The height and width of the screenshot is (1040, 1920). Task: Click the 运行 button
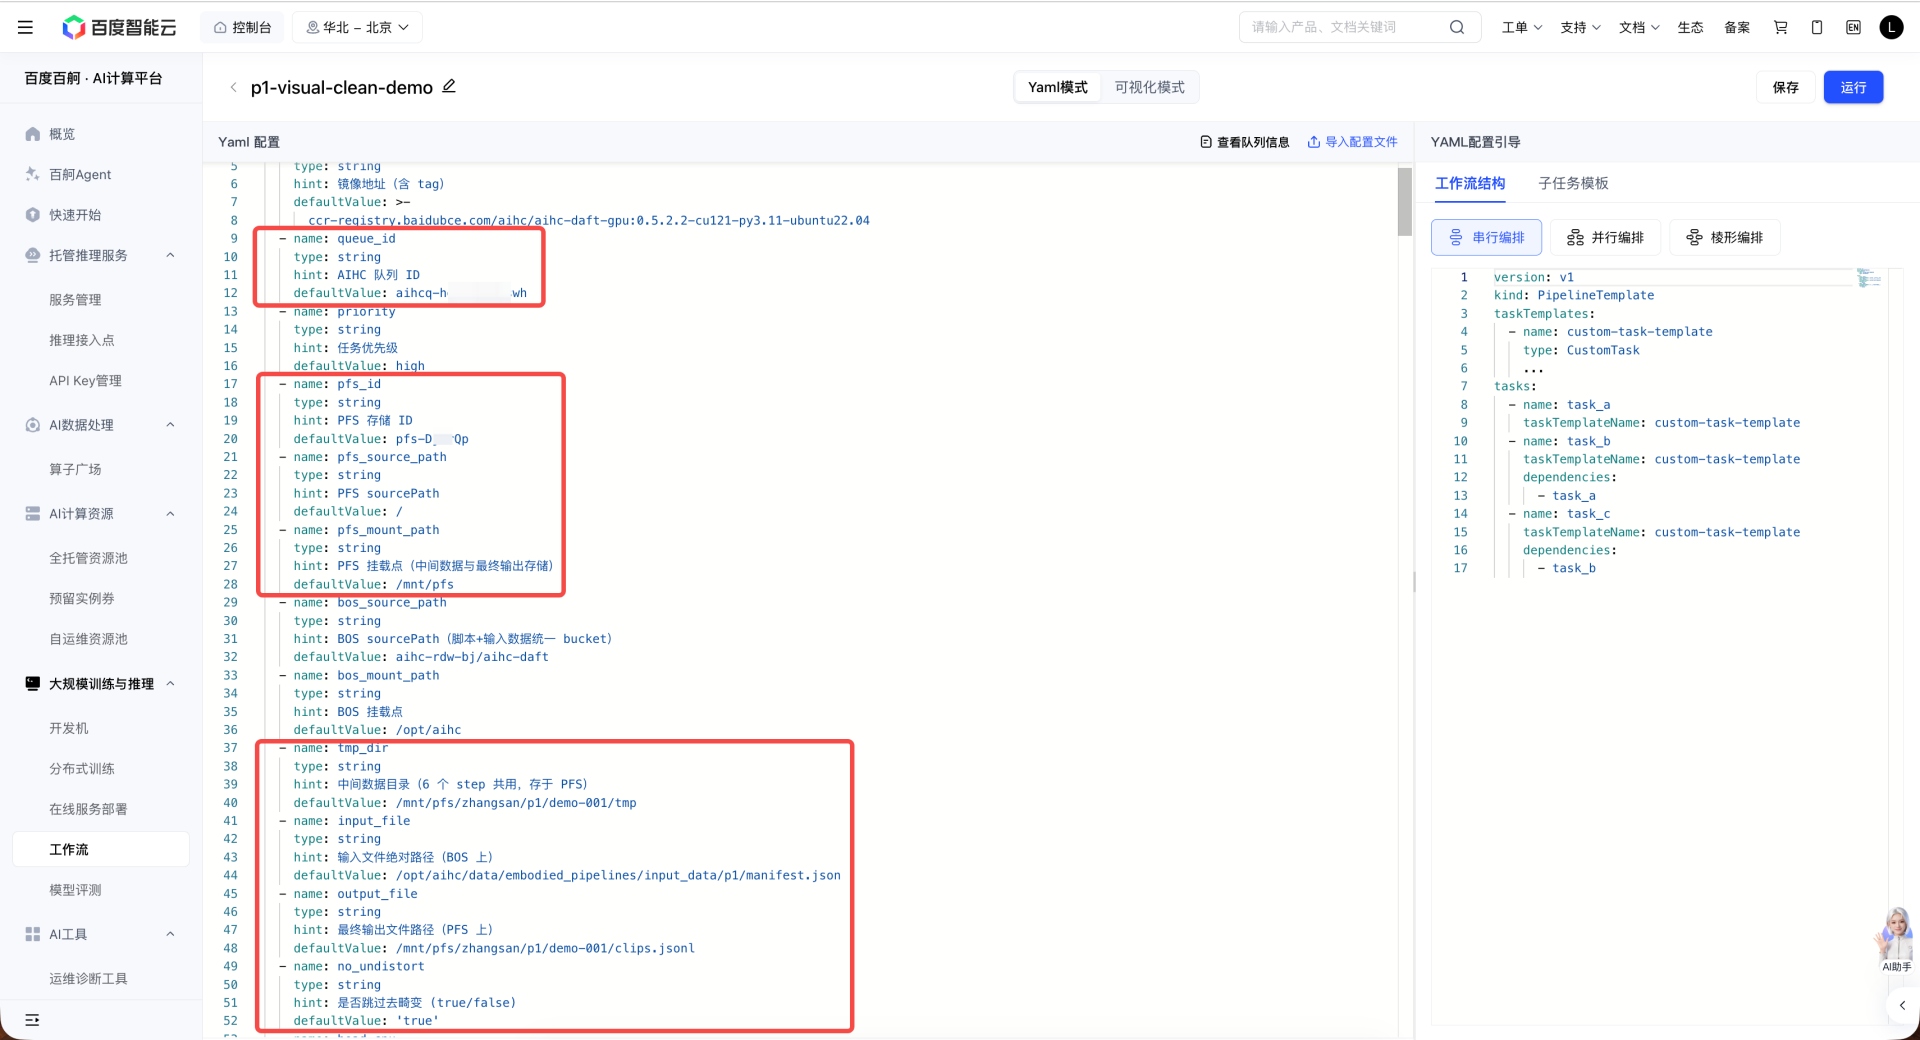[x=1853, y=87]
